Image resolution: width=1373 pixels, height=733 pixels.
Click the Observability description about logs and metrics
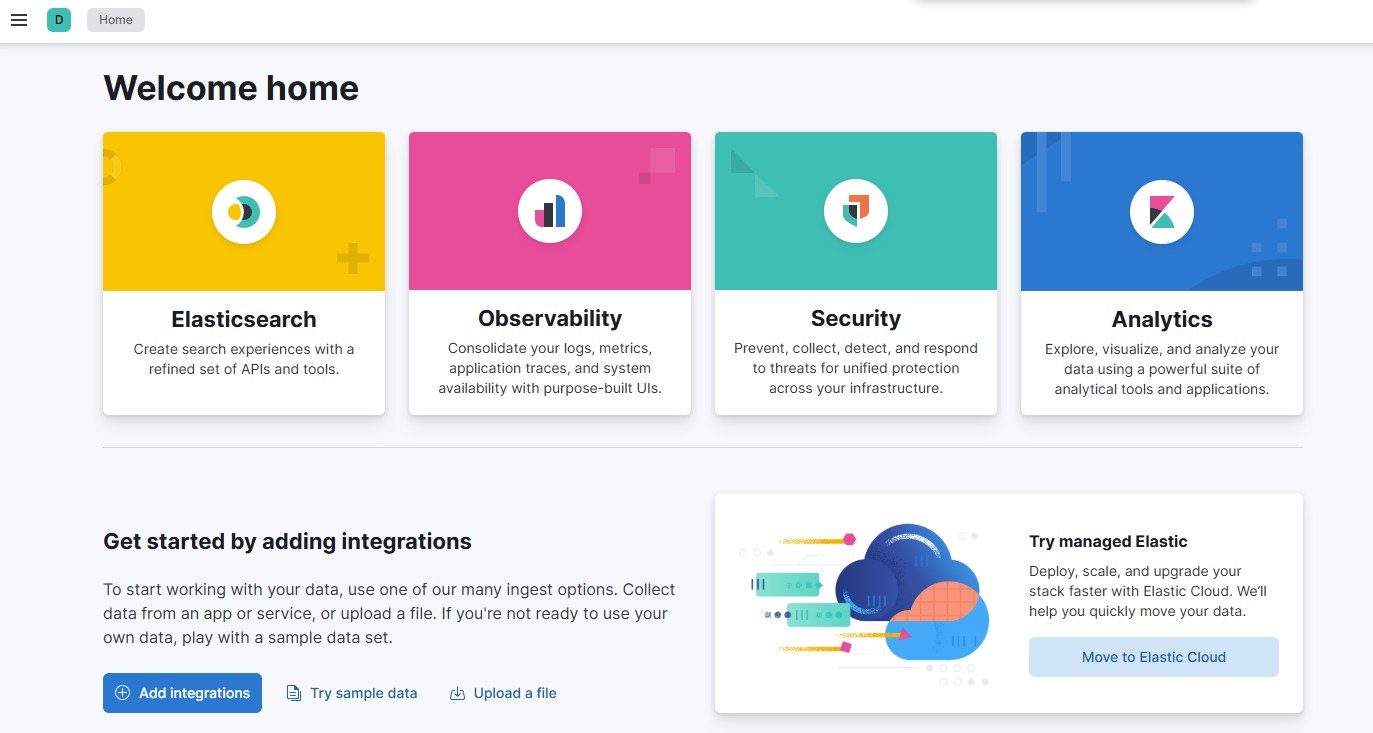click(550, 368)
